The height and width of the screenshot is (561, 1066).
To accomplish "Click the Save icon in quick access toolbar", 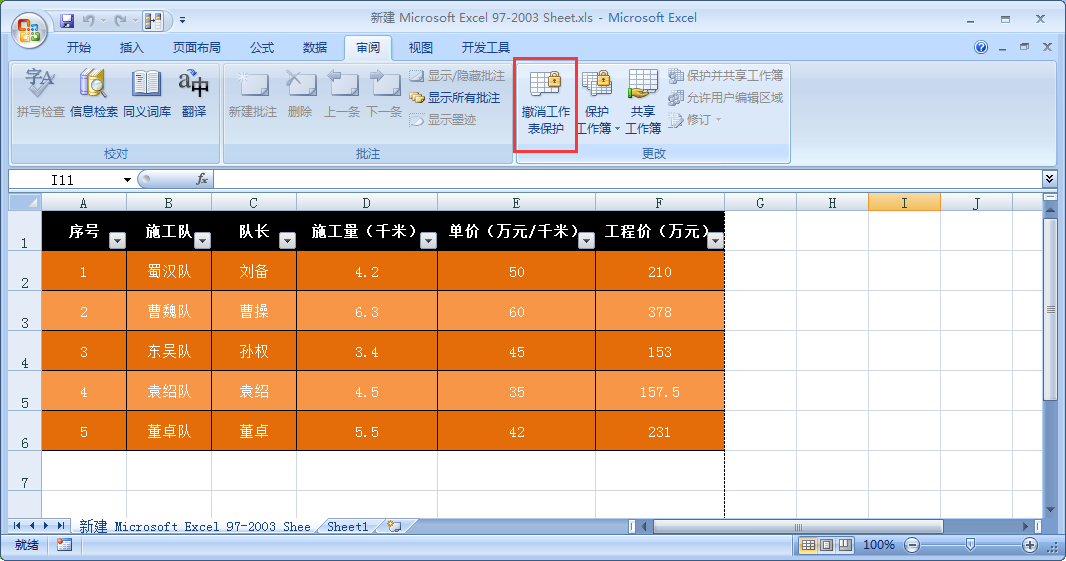I will tap(67, 20).
